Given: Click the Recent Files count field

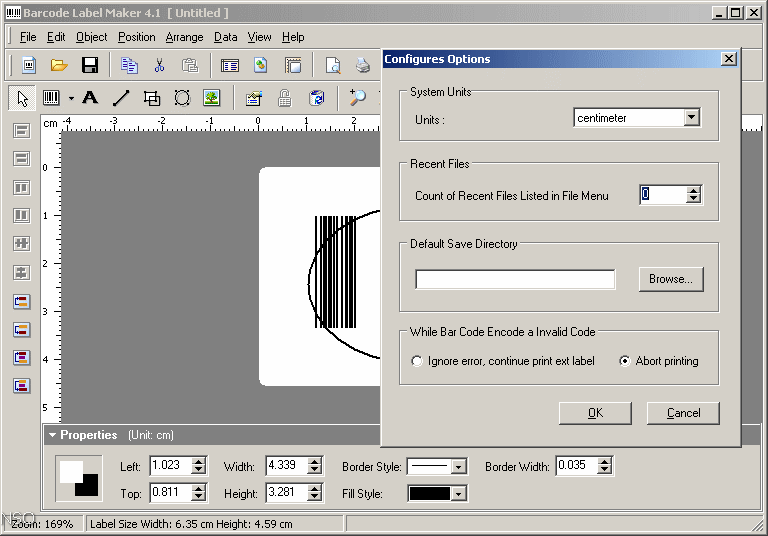Looking at the screenshot, I should tap(663, 195).
